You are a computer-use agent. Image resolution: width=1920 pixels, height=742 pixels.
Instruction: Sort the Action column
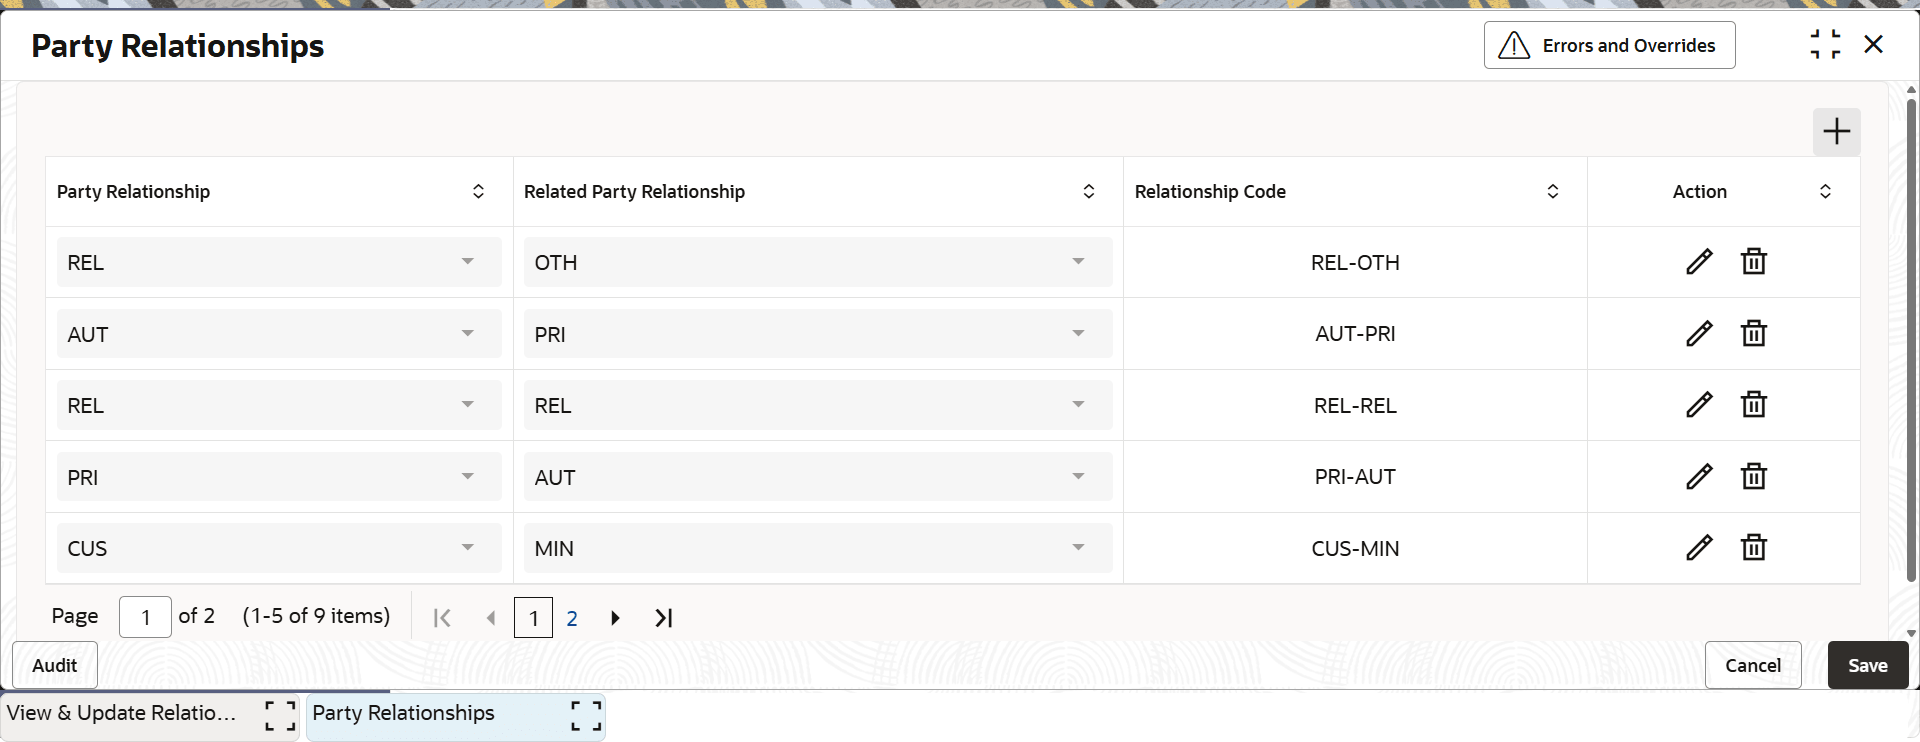[1825, 191]
